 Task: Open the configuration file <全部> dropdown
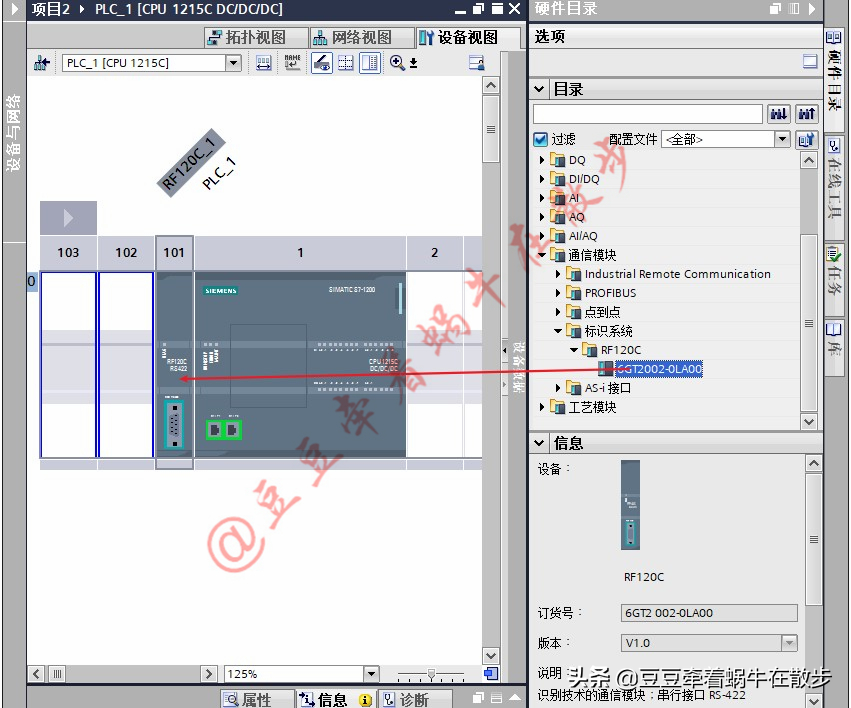coord(782,139)
